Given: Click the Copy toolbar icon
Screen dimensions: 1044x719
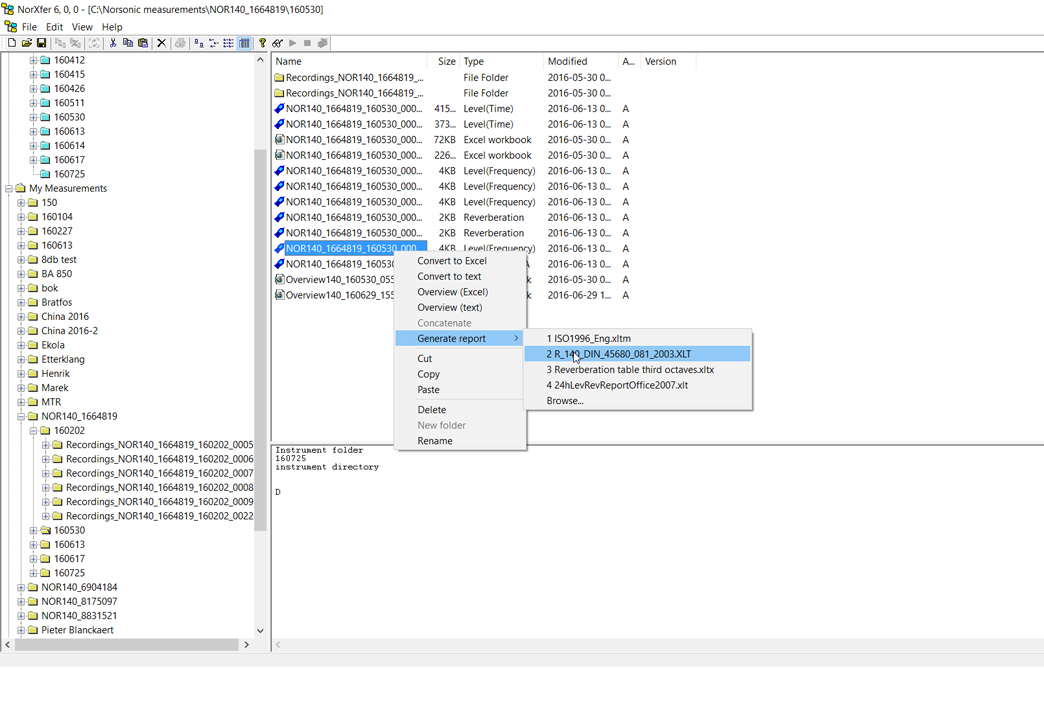Looking at the screenshot, I should (127, 43).
